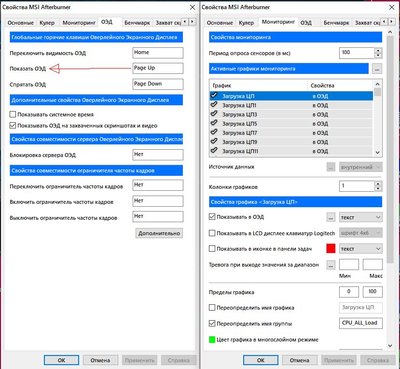Viewport: 400px width, 369px height.
Task: Click the checkmark icon next to Загрузка ЦП1
Action: (x=214, y=105)
